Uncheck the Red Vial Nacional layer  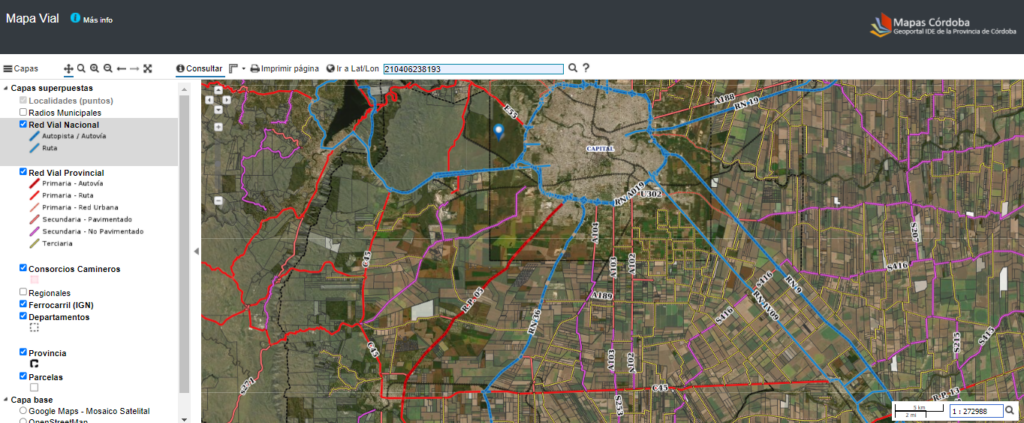(24, 124)
